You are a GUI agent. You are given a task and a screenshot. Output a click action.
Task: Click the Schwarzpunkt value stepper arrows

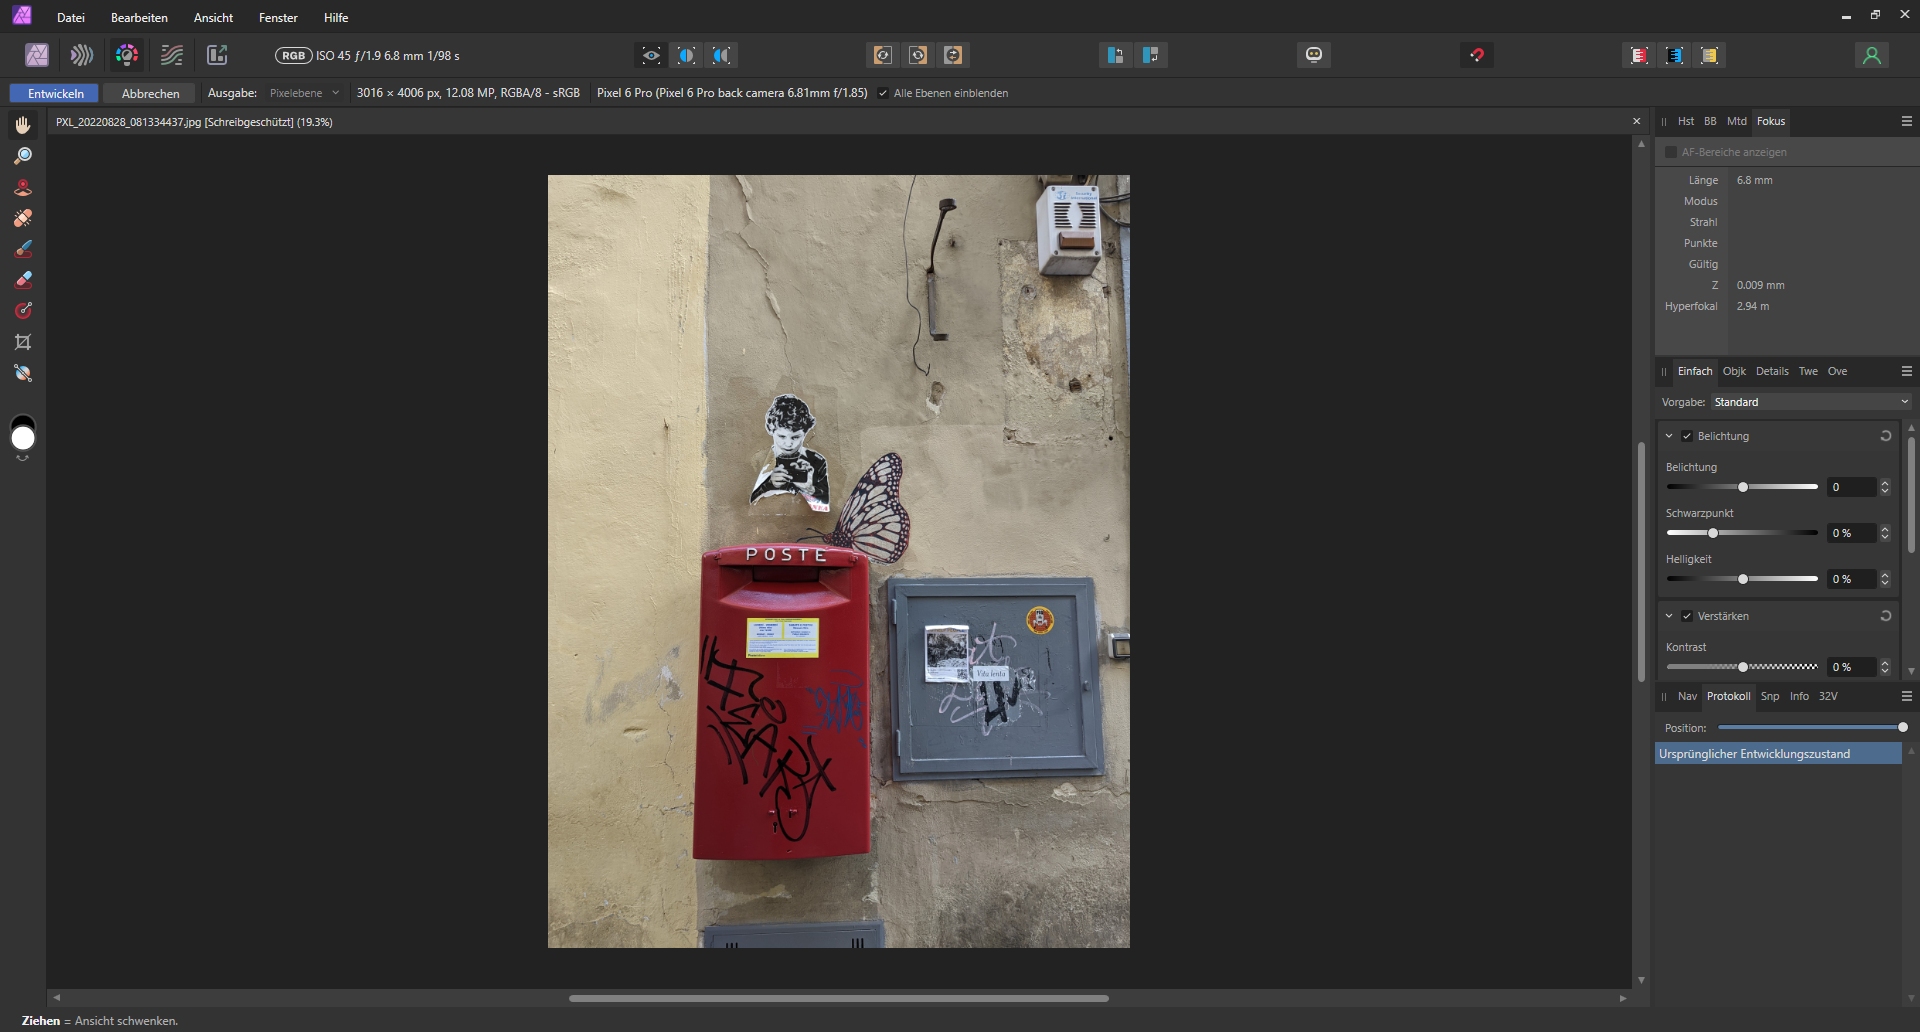(1885, 533)
